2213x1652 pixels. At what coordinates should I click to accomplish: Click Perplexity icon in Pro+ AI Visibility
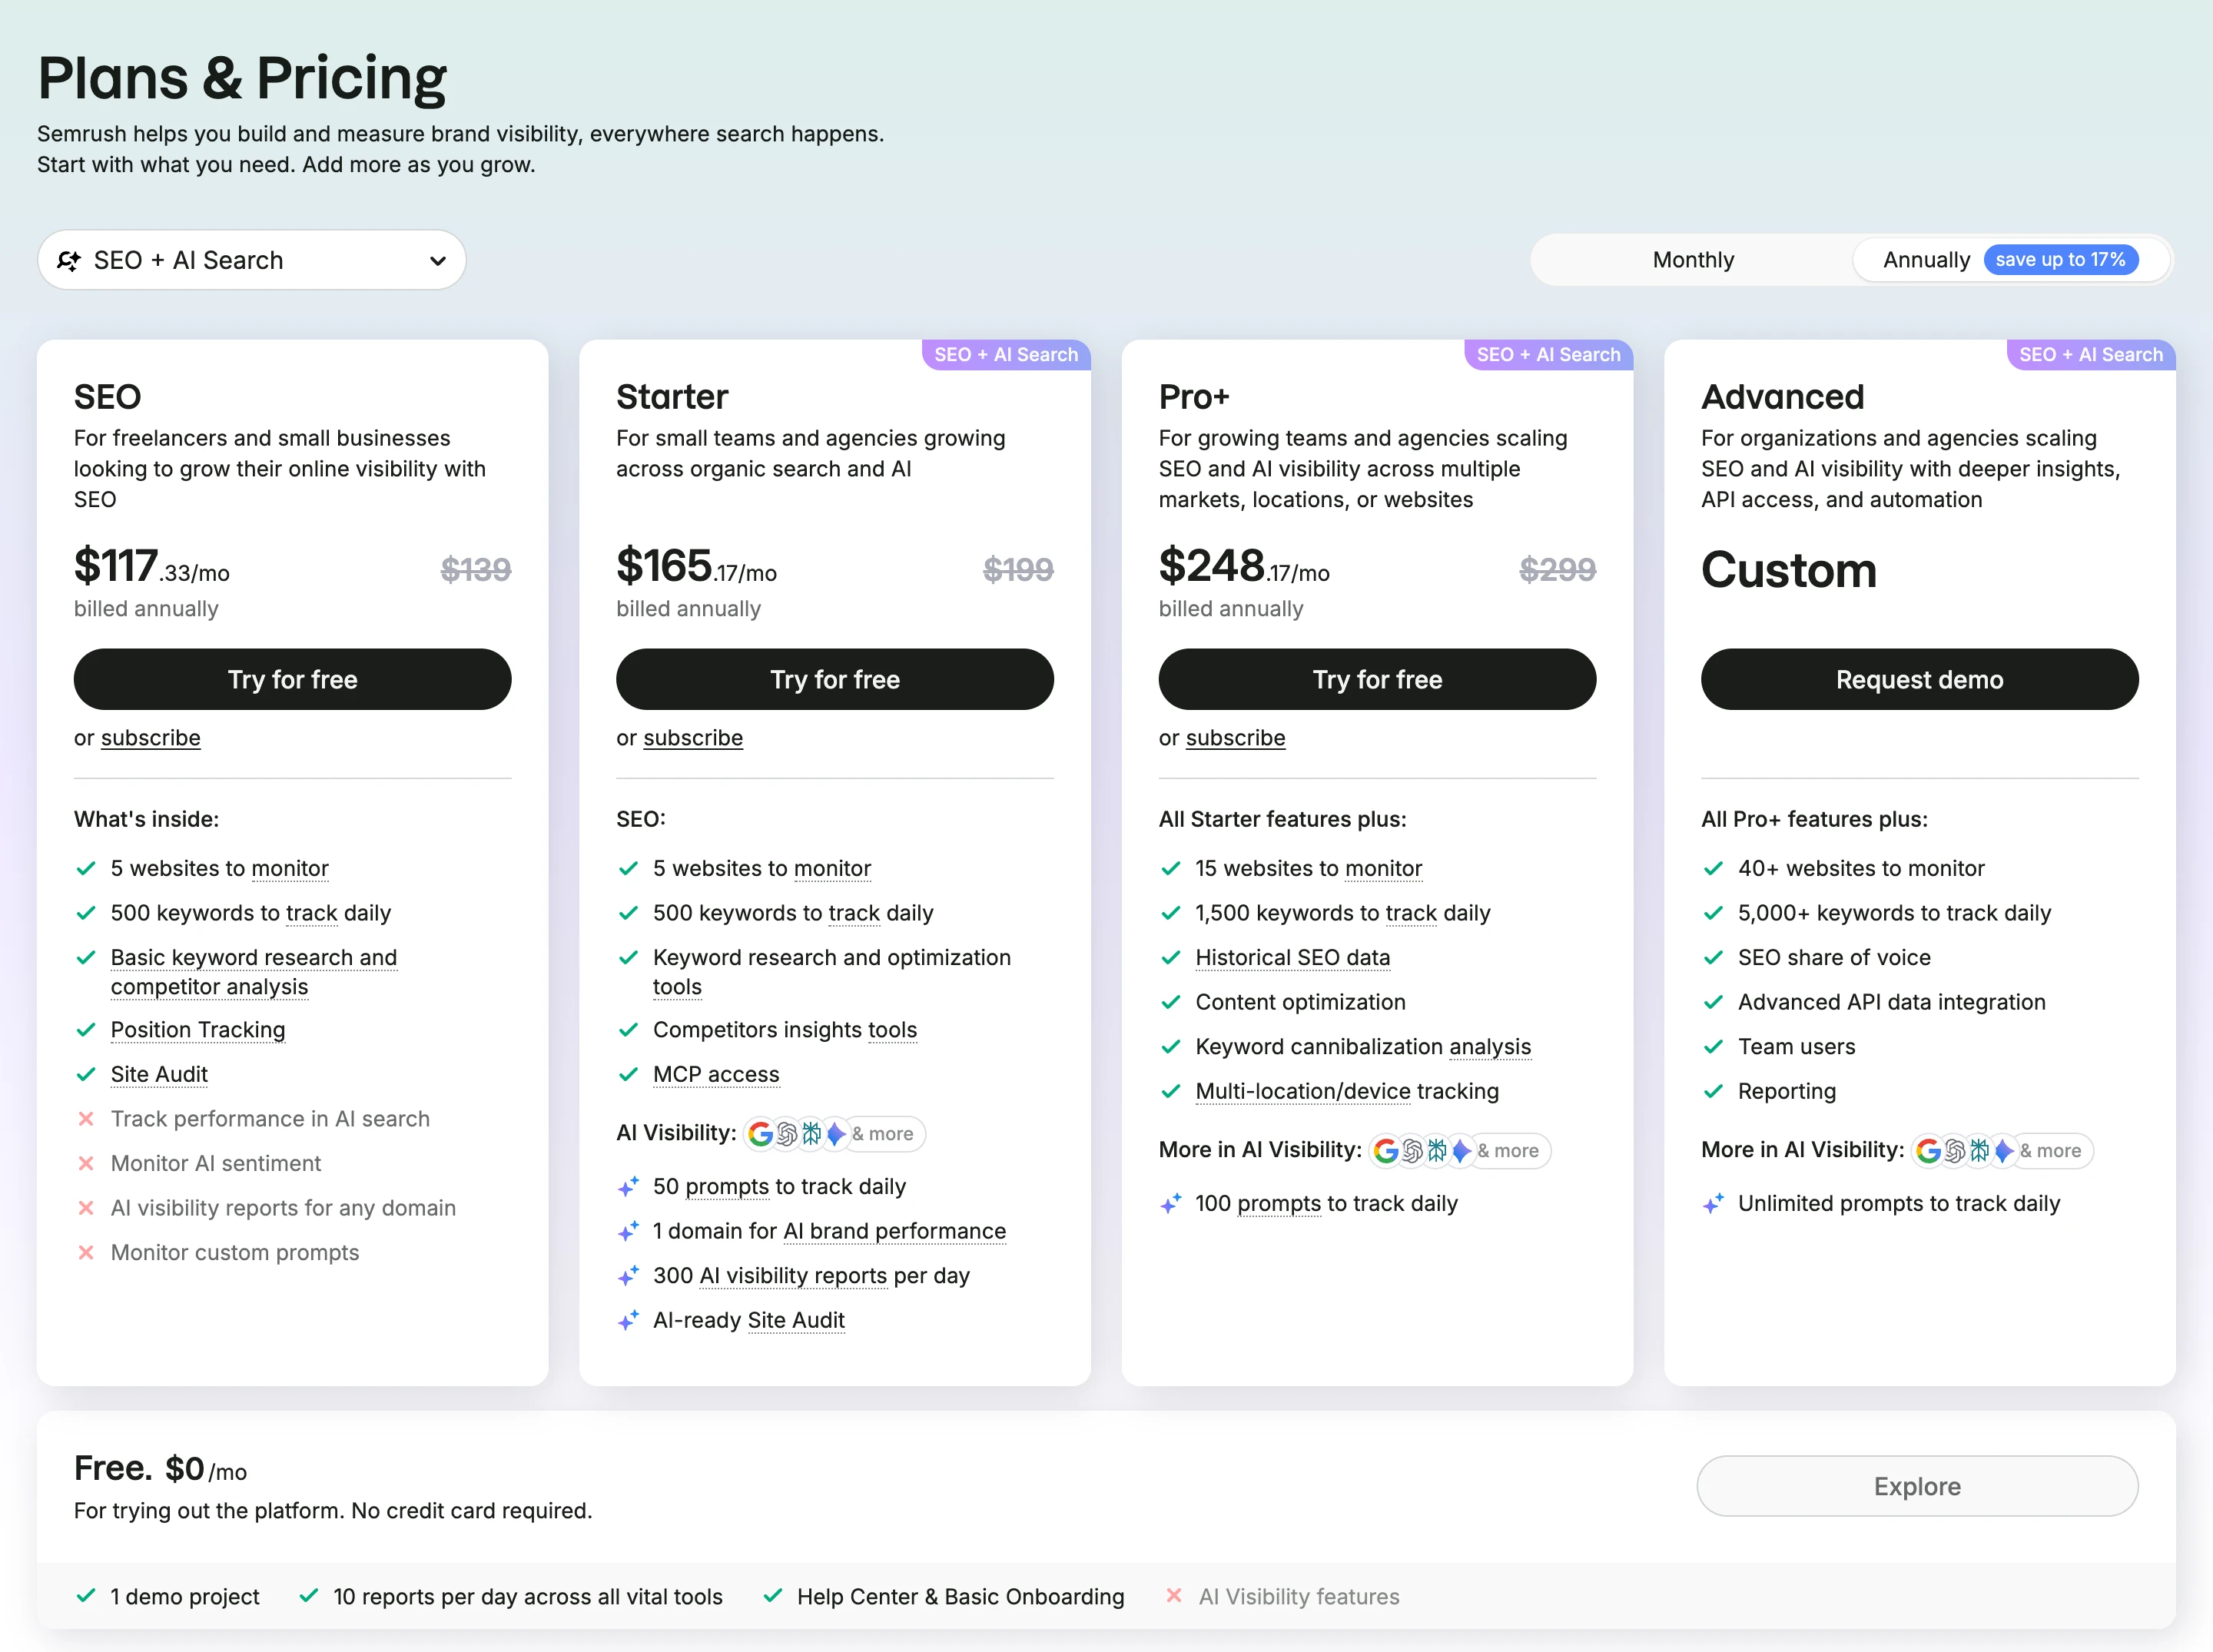[1436, 1151]
